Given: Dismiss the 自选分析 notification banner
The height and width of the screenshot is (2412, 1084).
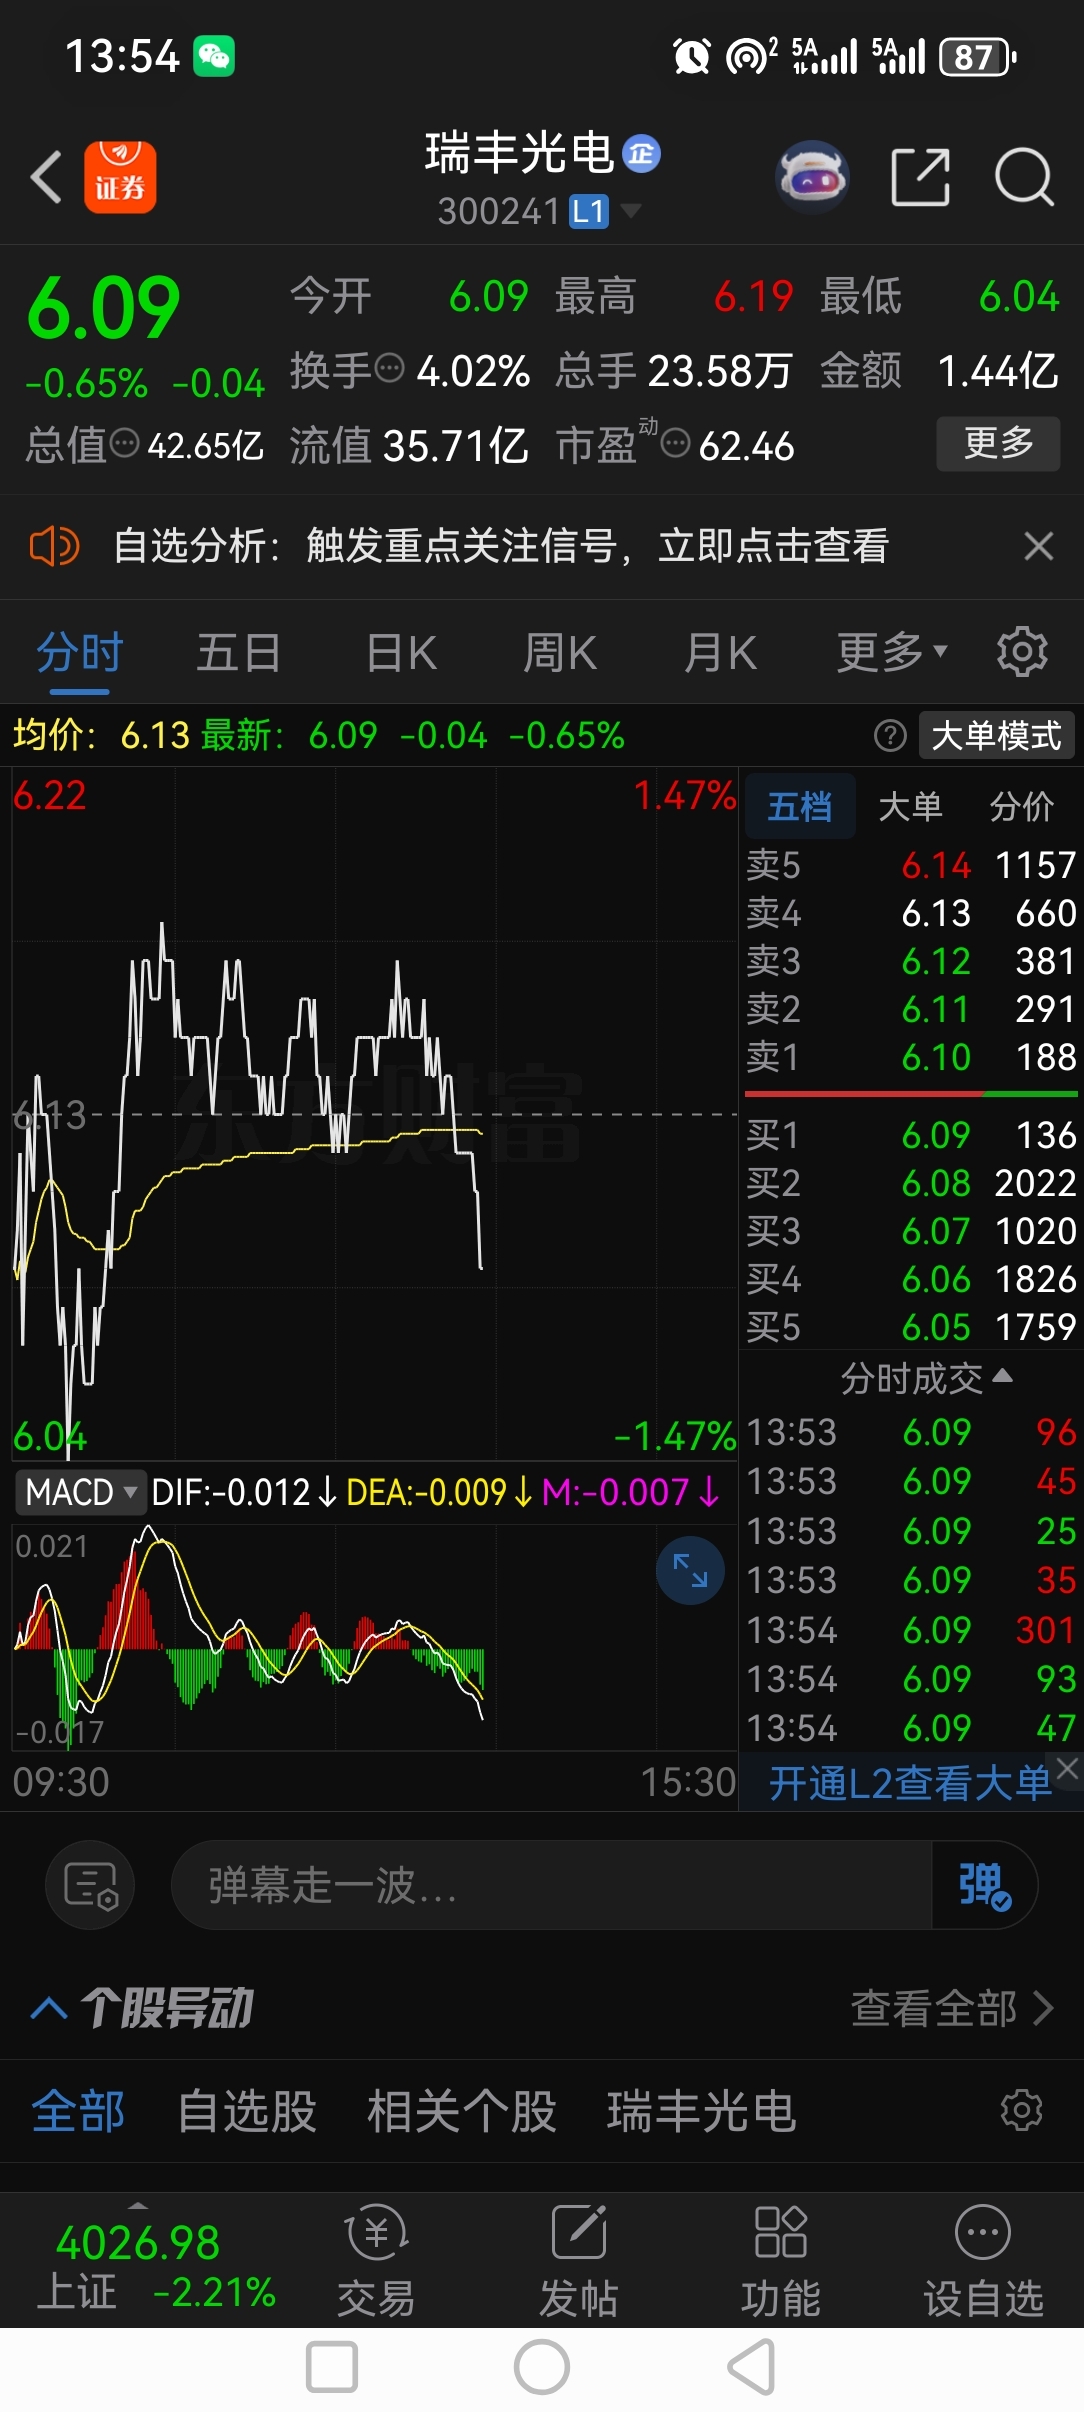Looking at the screenshot, I should coord(1039,546).
